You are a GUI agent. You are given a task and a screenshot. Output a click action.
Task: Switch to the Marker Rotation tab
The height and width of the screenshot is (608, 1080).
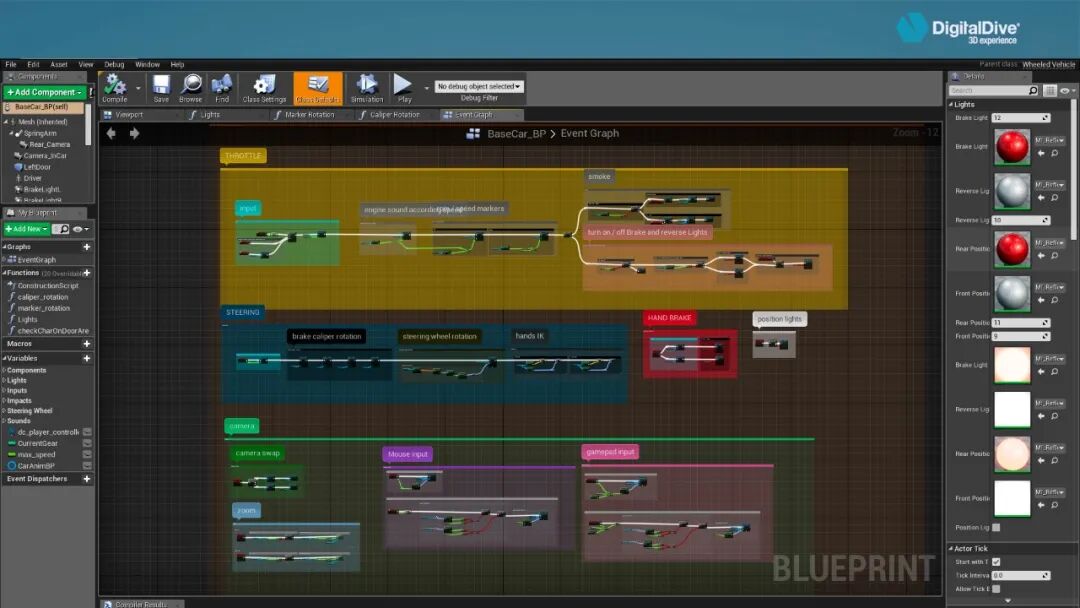click(x=309, y=115)
